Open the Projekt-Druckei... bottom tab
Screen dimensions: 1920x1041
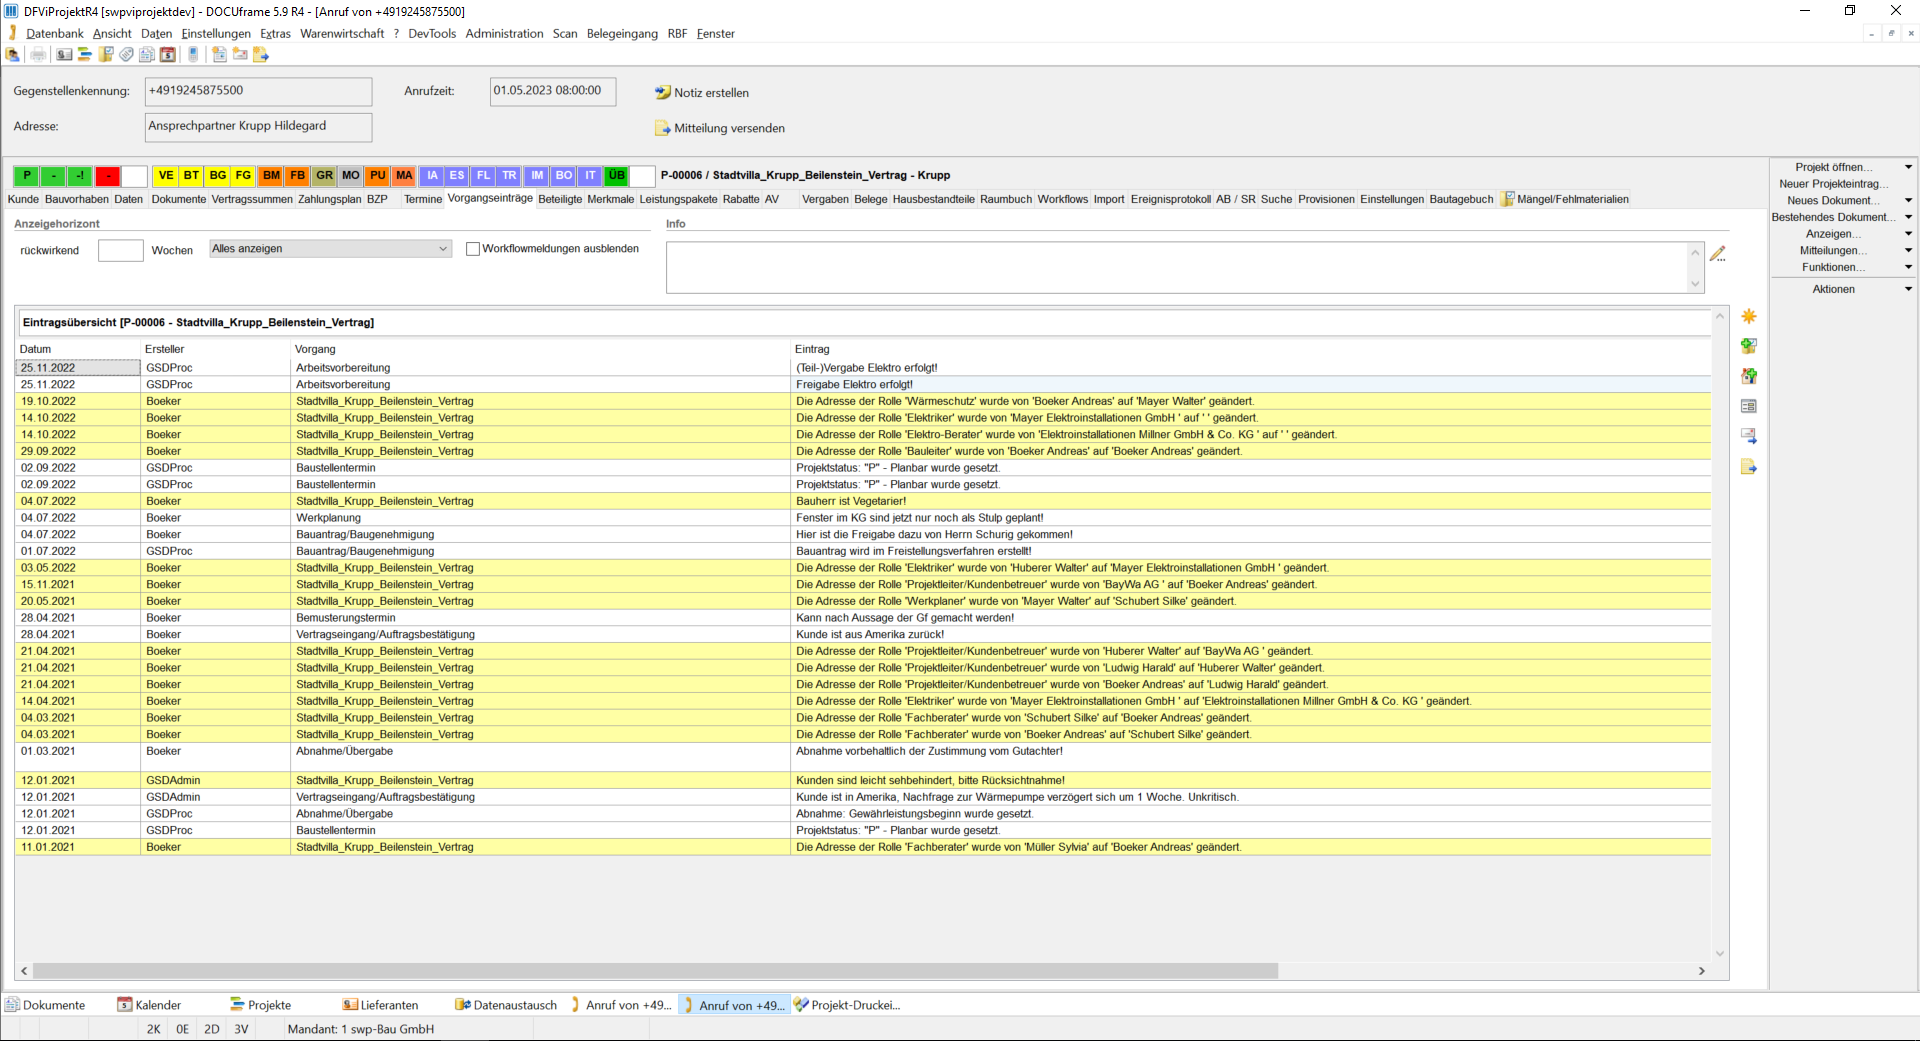tap(847, 1005)
